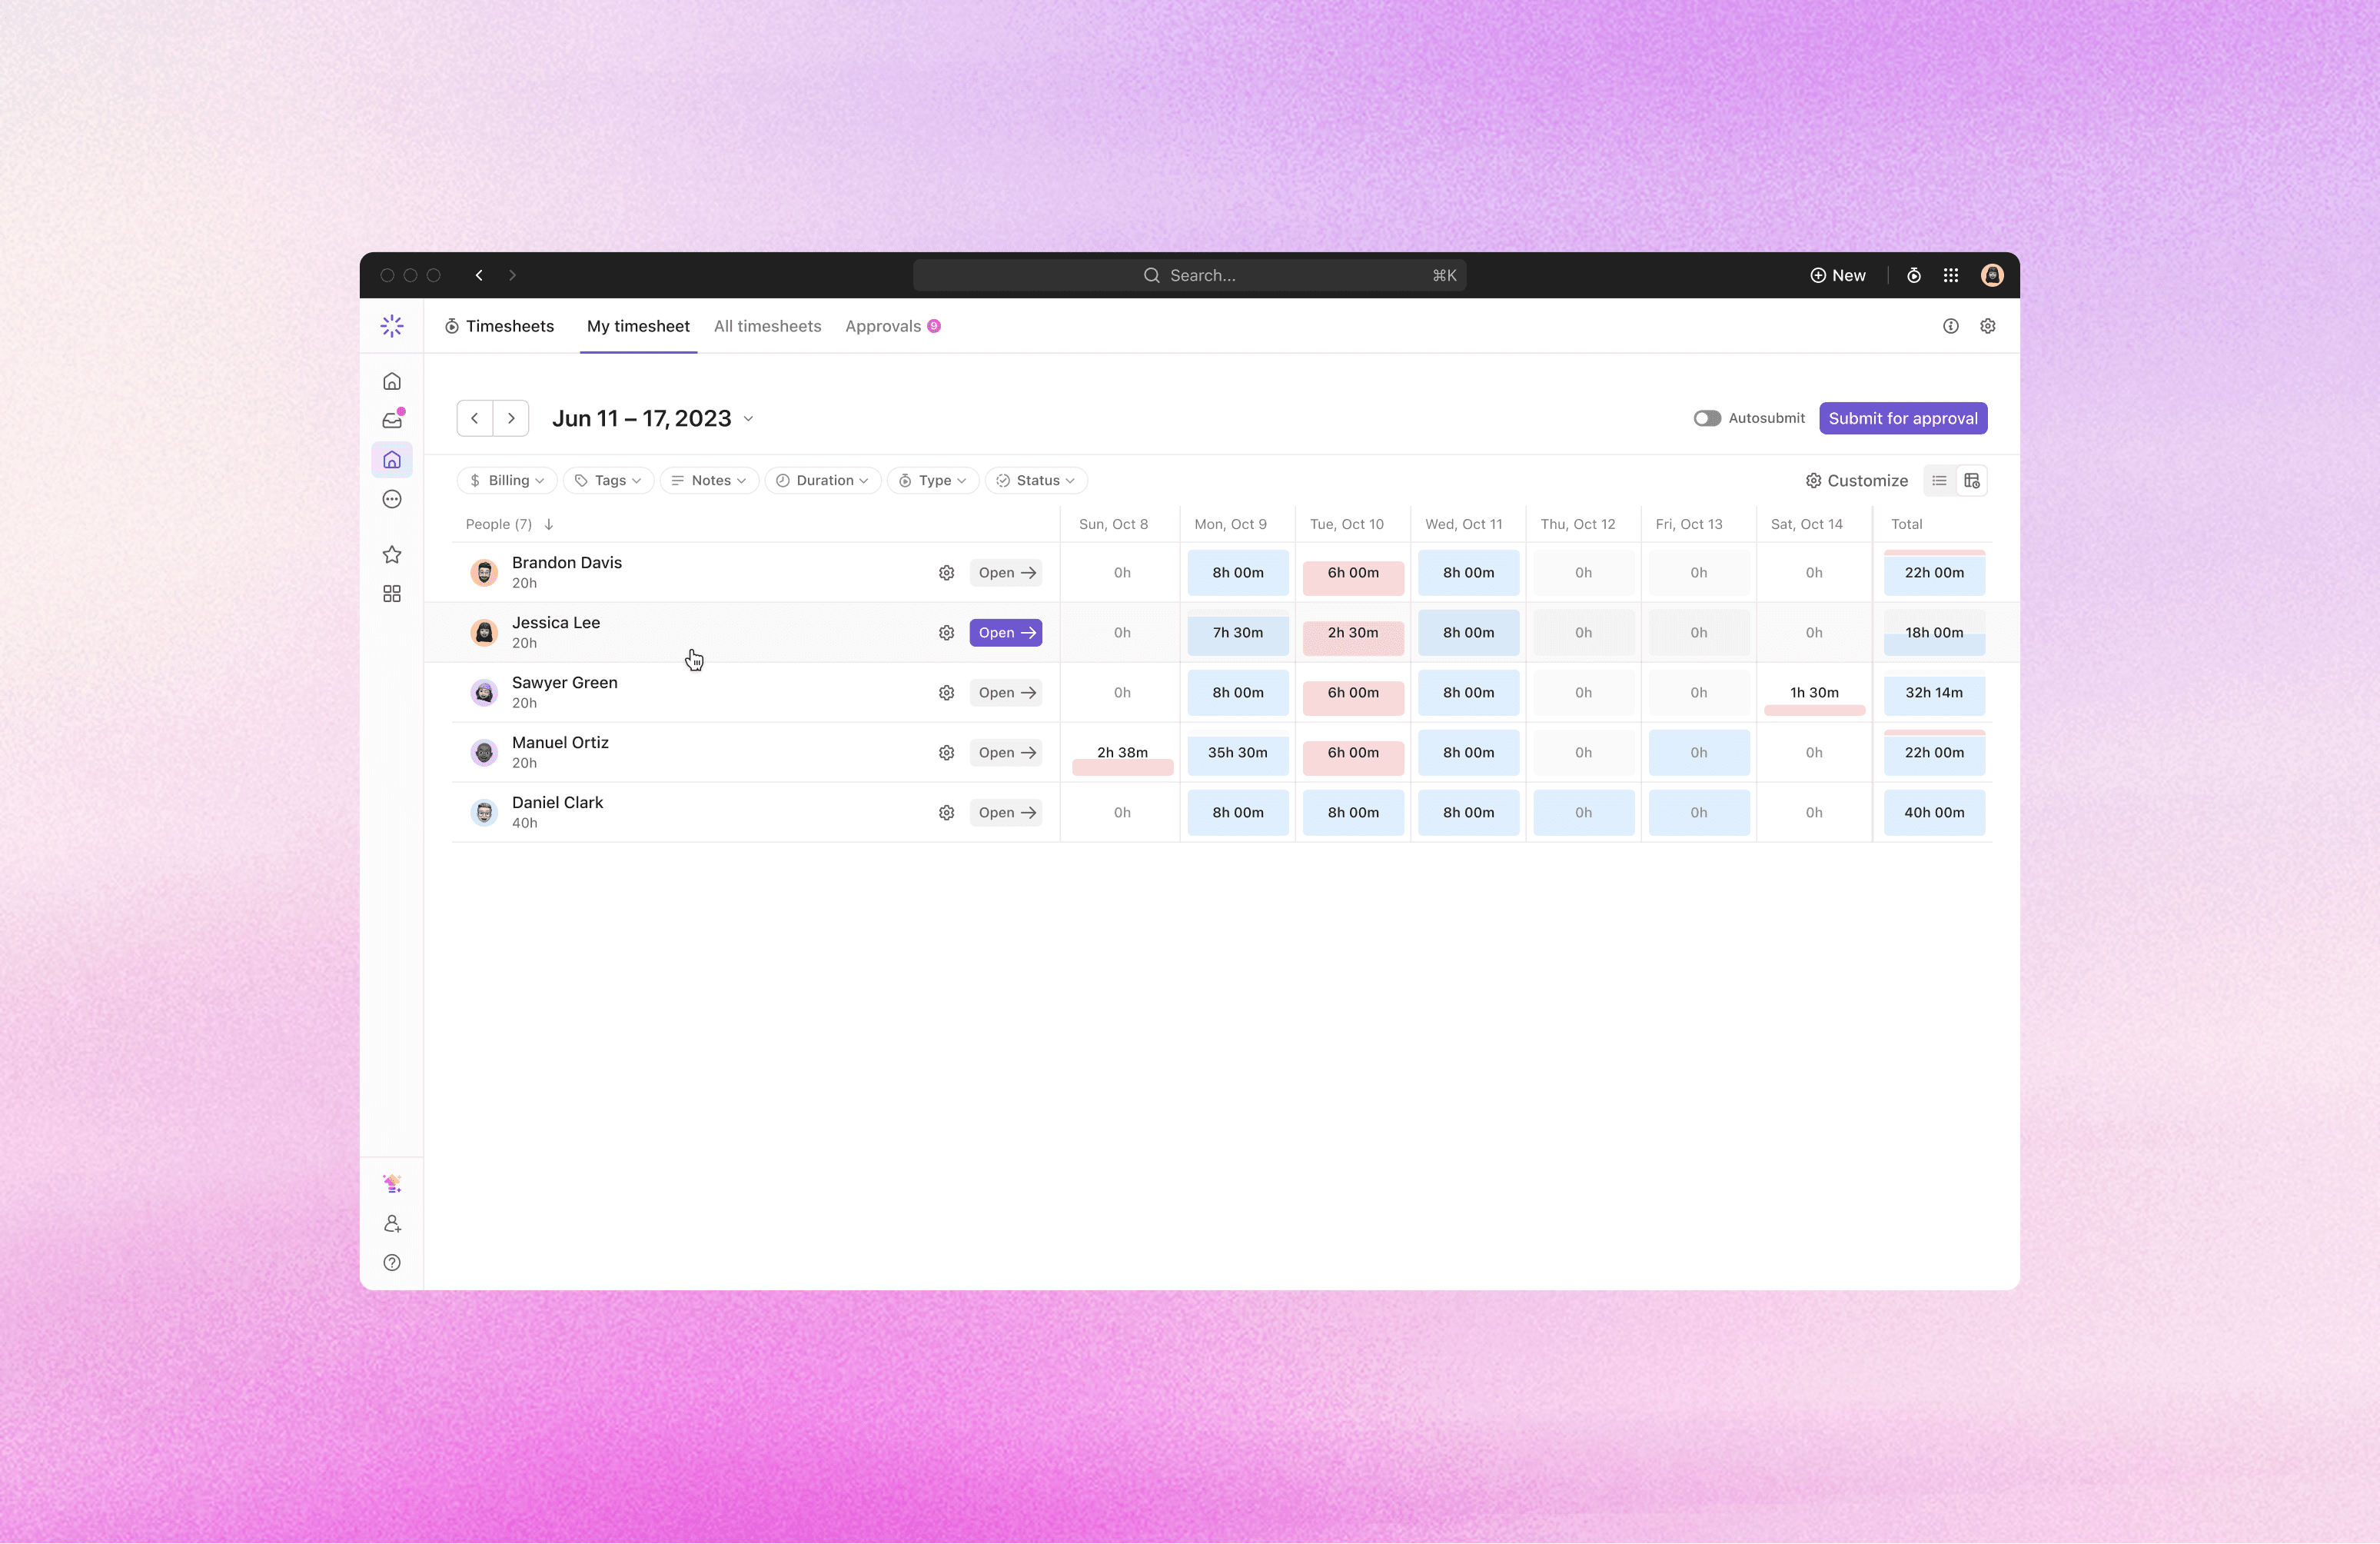Viewport: 2380px width, 1544px height.
Task: Click the info icon near settings
Action: [x=1951, y=326]
